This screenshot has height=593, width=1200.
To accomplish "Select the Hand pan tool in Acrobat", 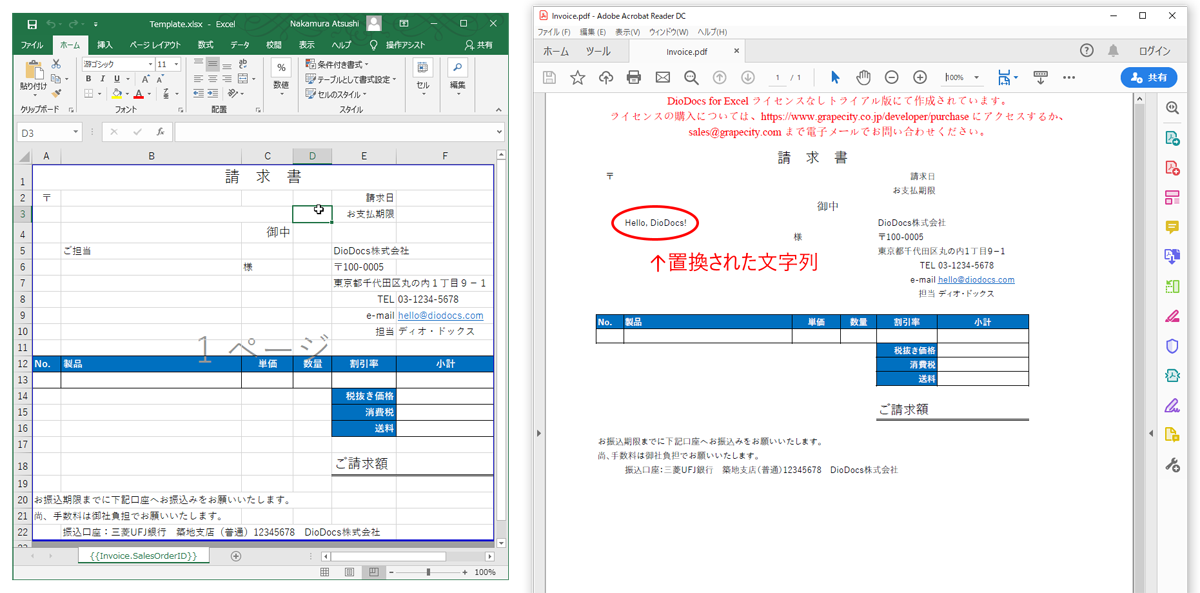I will click(x=863, y=77).
